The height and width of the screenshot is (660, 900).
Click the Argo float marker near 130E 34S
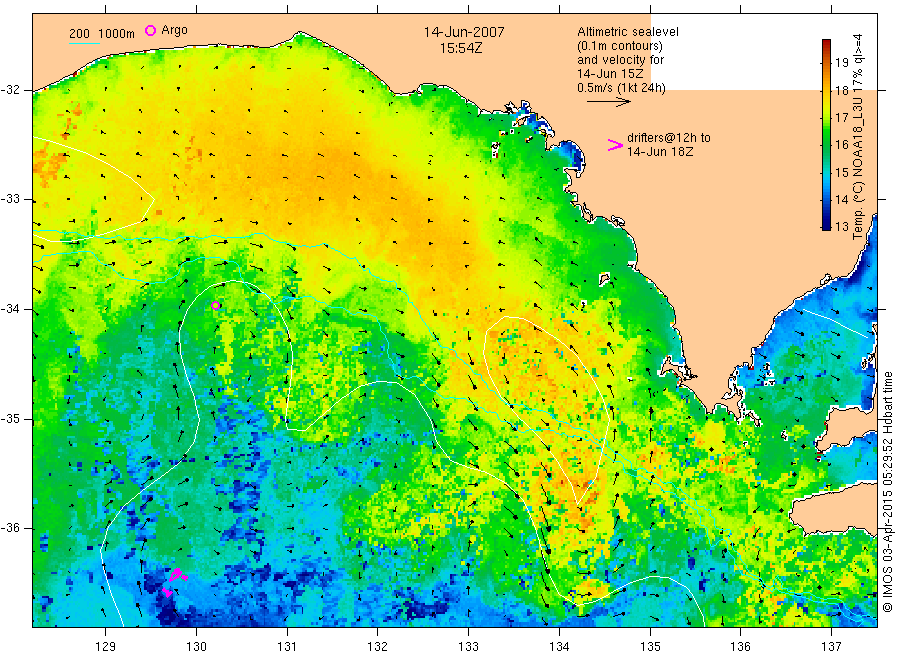[x=216, y=305]
